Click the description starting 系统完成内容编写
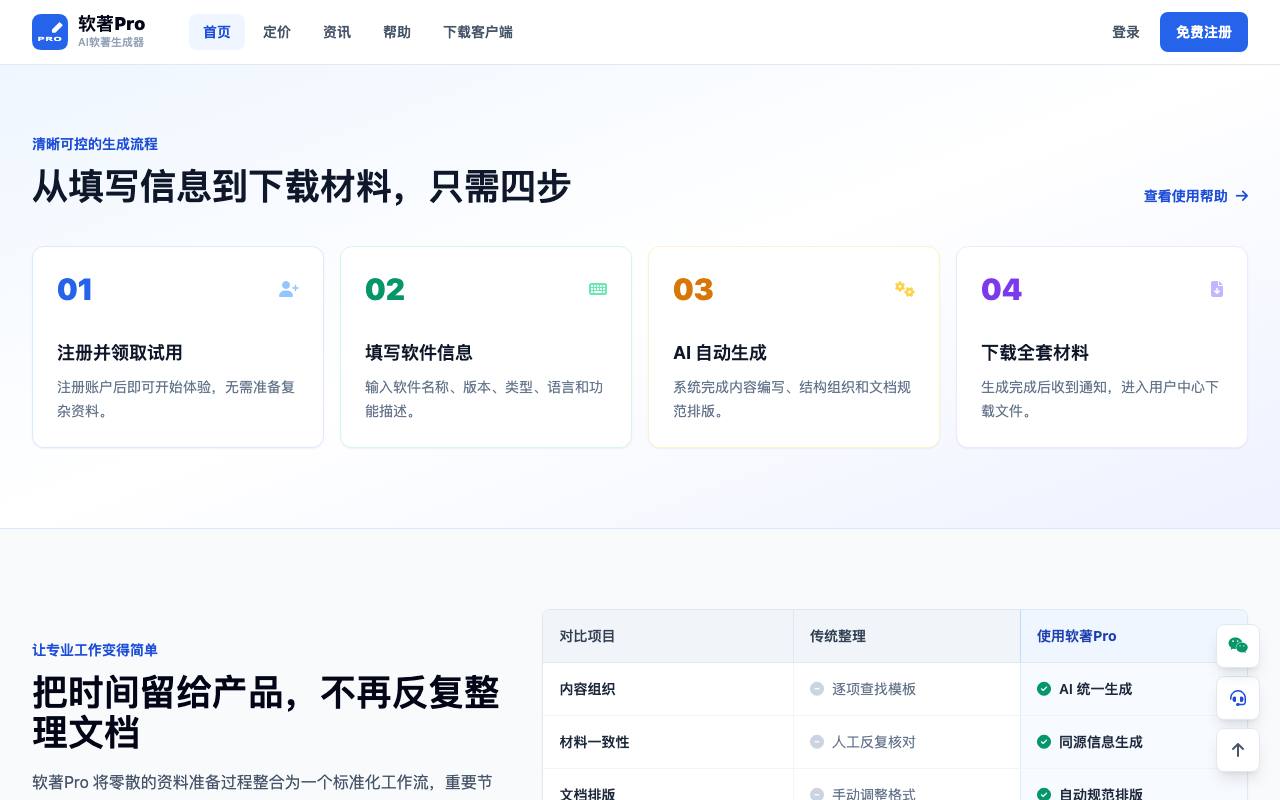 (793, 399)
